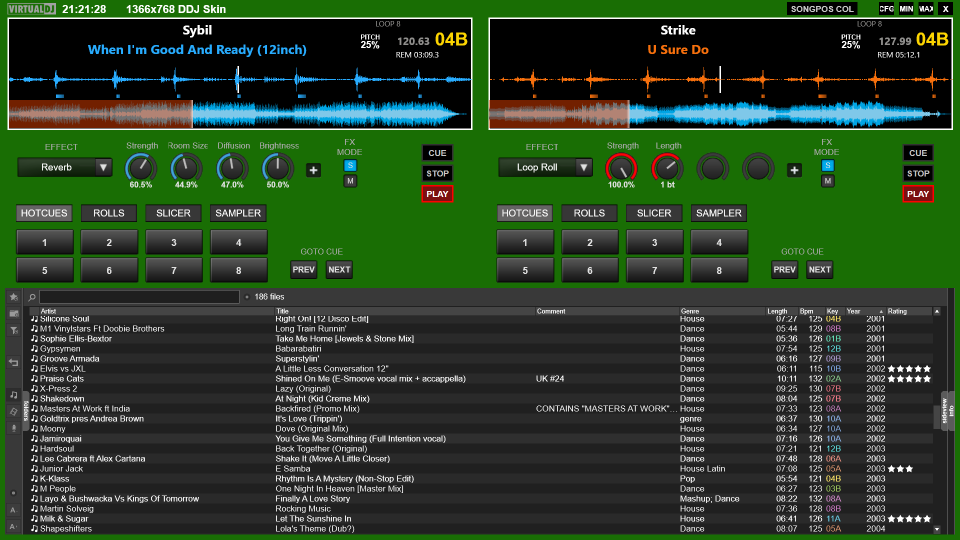Expand the Folders side panel handle
This screenshot has width=960, height=540.
point(26,410)
